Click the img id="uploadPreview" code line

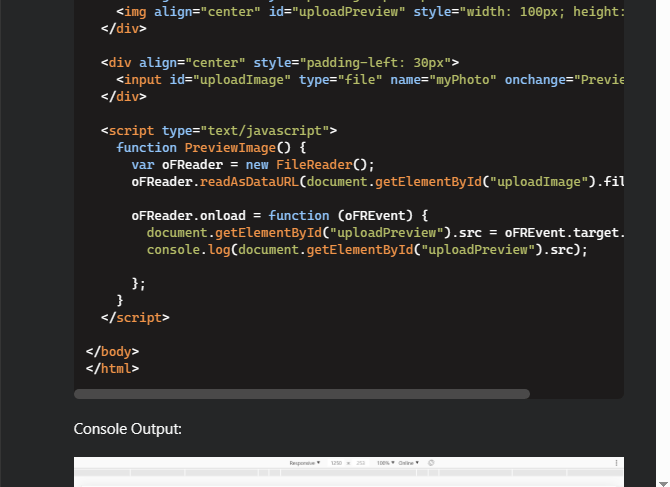tap(370, 12)
